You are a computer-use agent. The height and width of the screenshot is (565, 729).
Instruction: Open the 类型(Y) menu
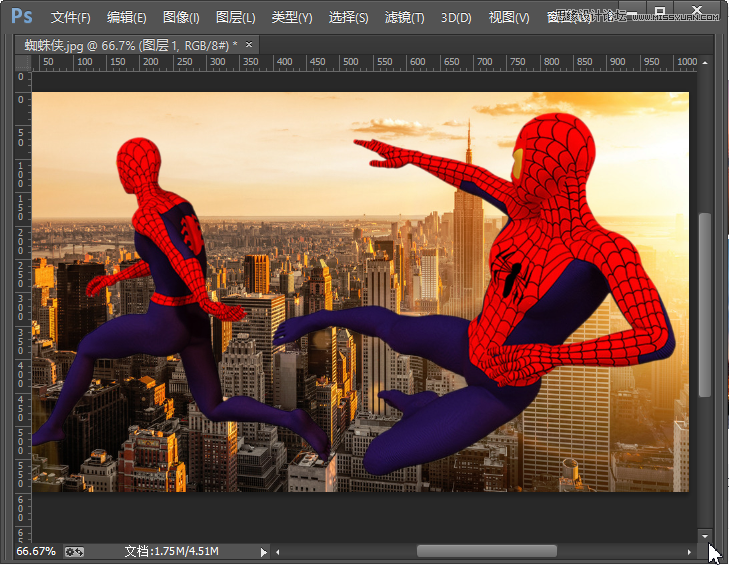pos(292,18)
